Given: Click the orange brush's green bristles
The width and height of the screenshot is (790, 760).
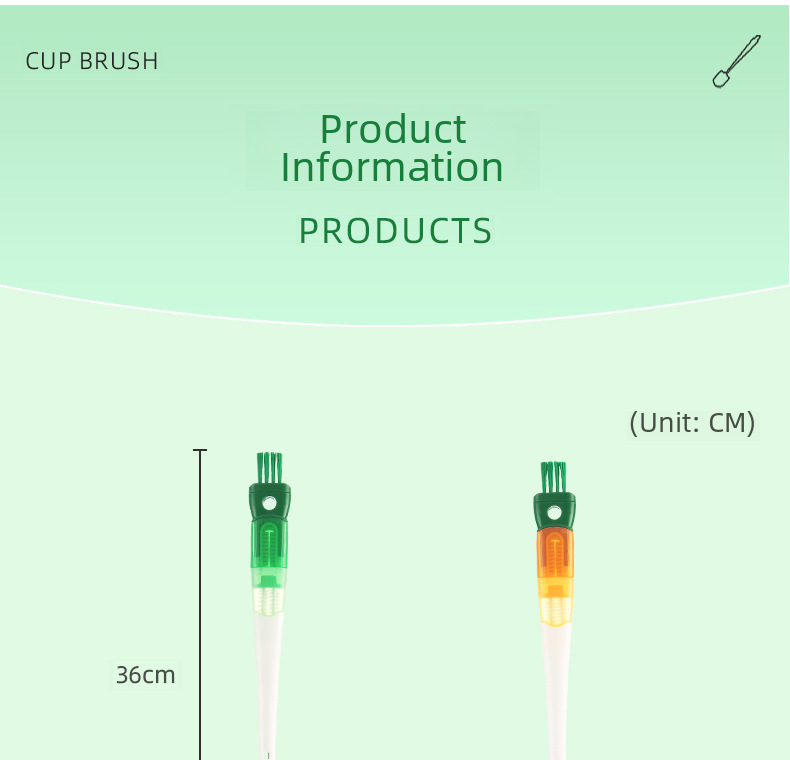Looking at the screenshot, I should click(554, 477).
